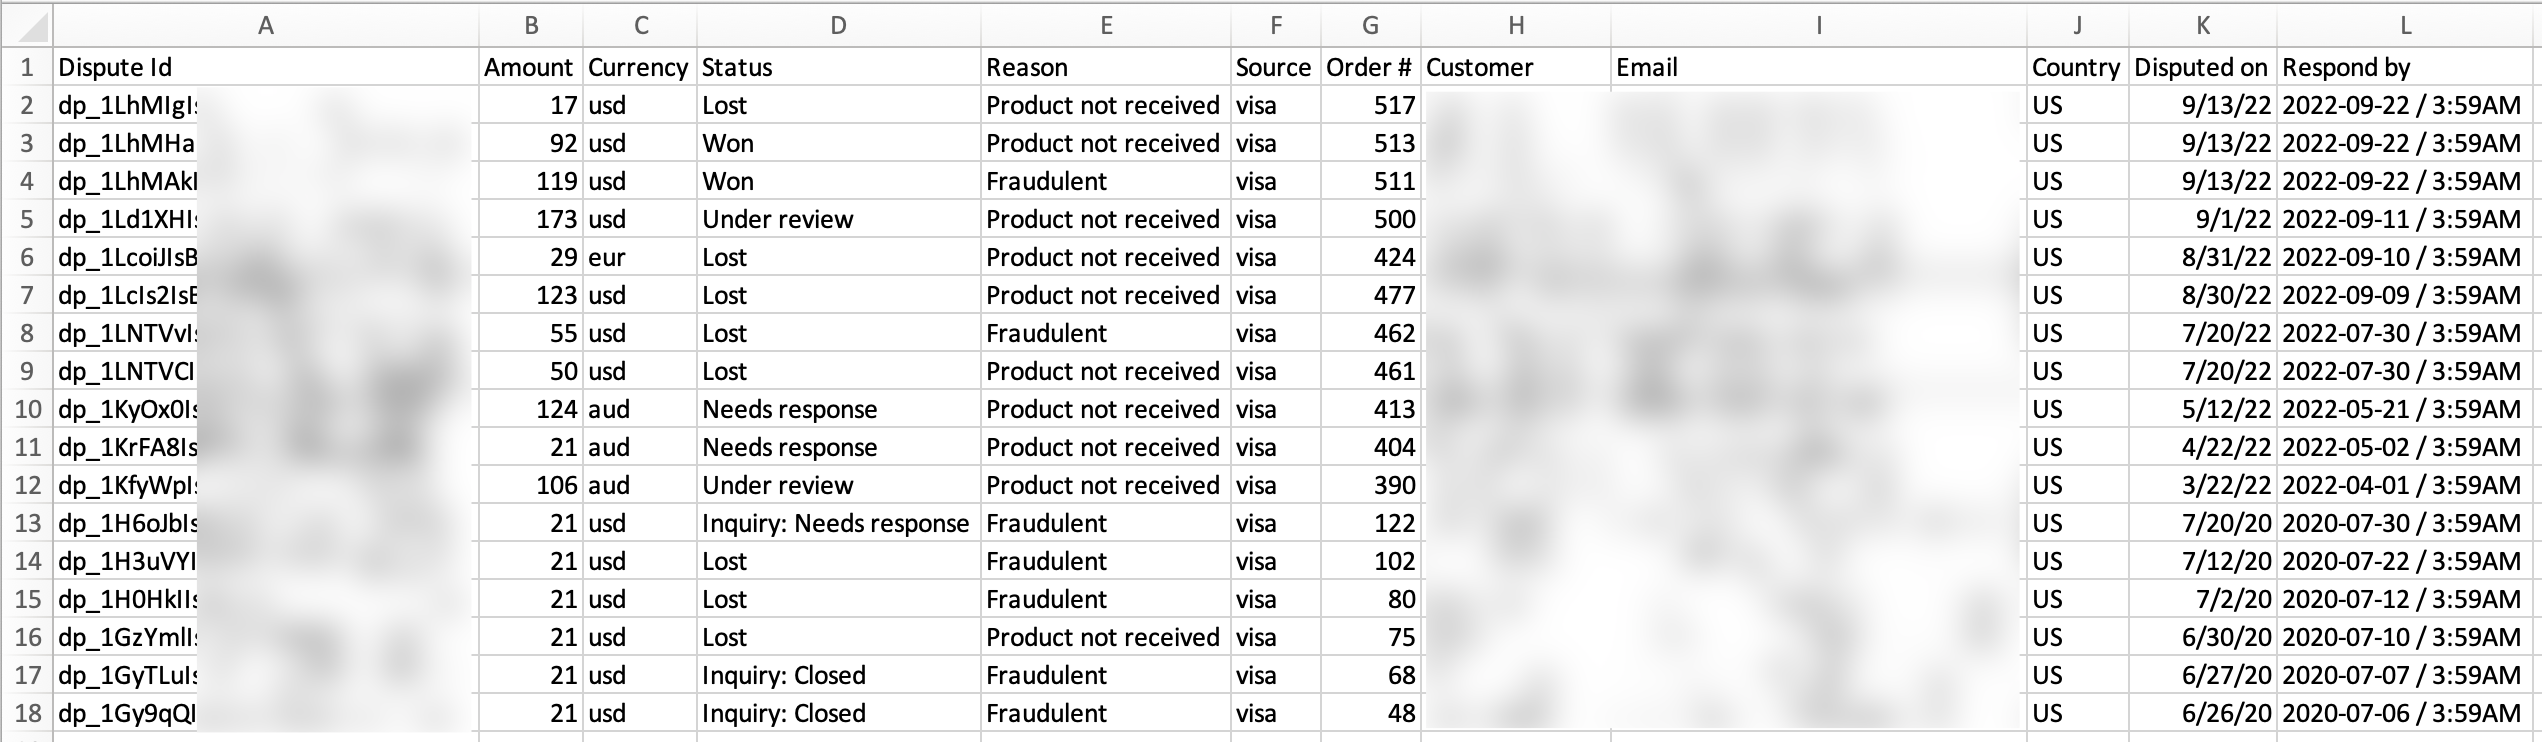The width and height of the screenshot is (2542, 742).
Task: Click order number 424 cell
Action: [x=1370, y=257]
